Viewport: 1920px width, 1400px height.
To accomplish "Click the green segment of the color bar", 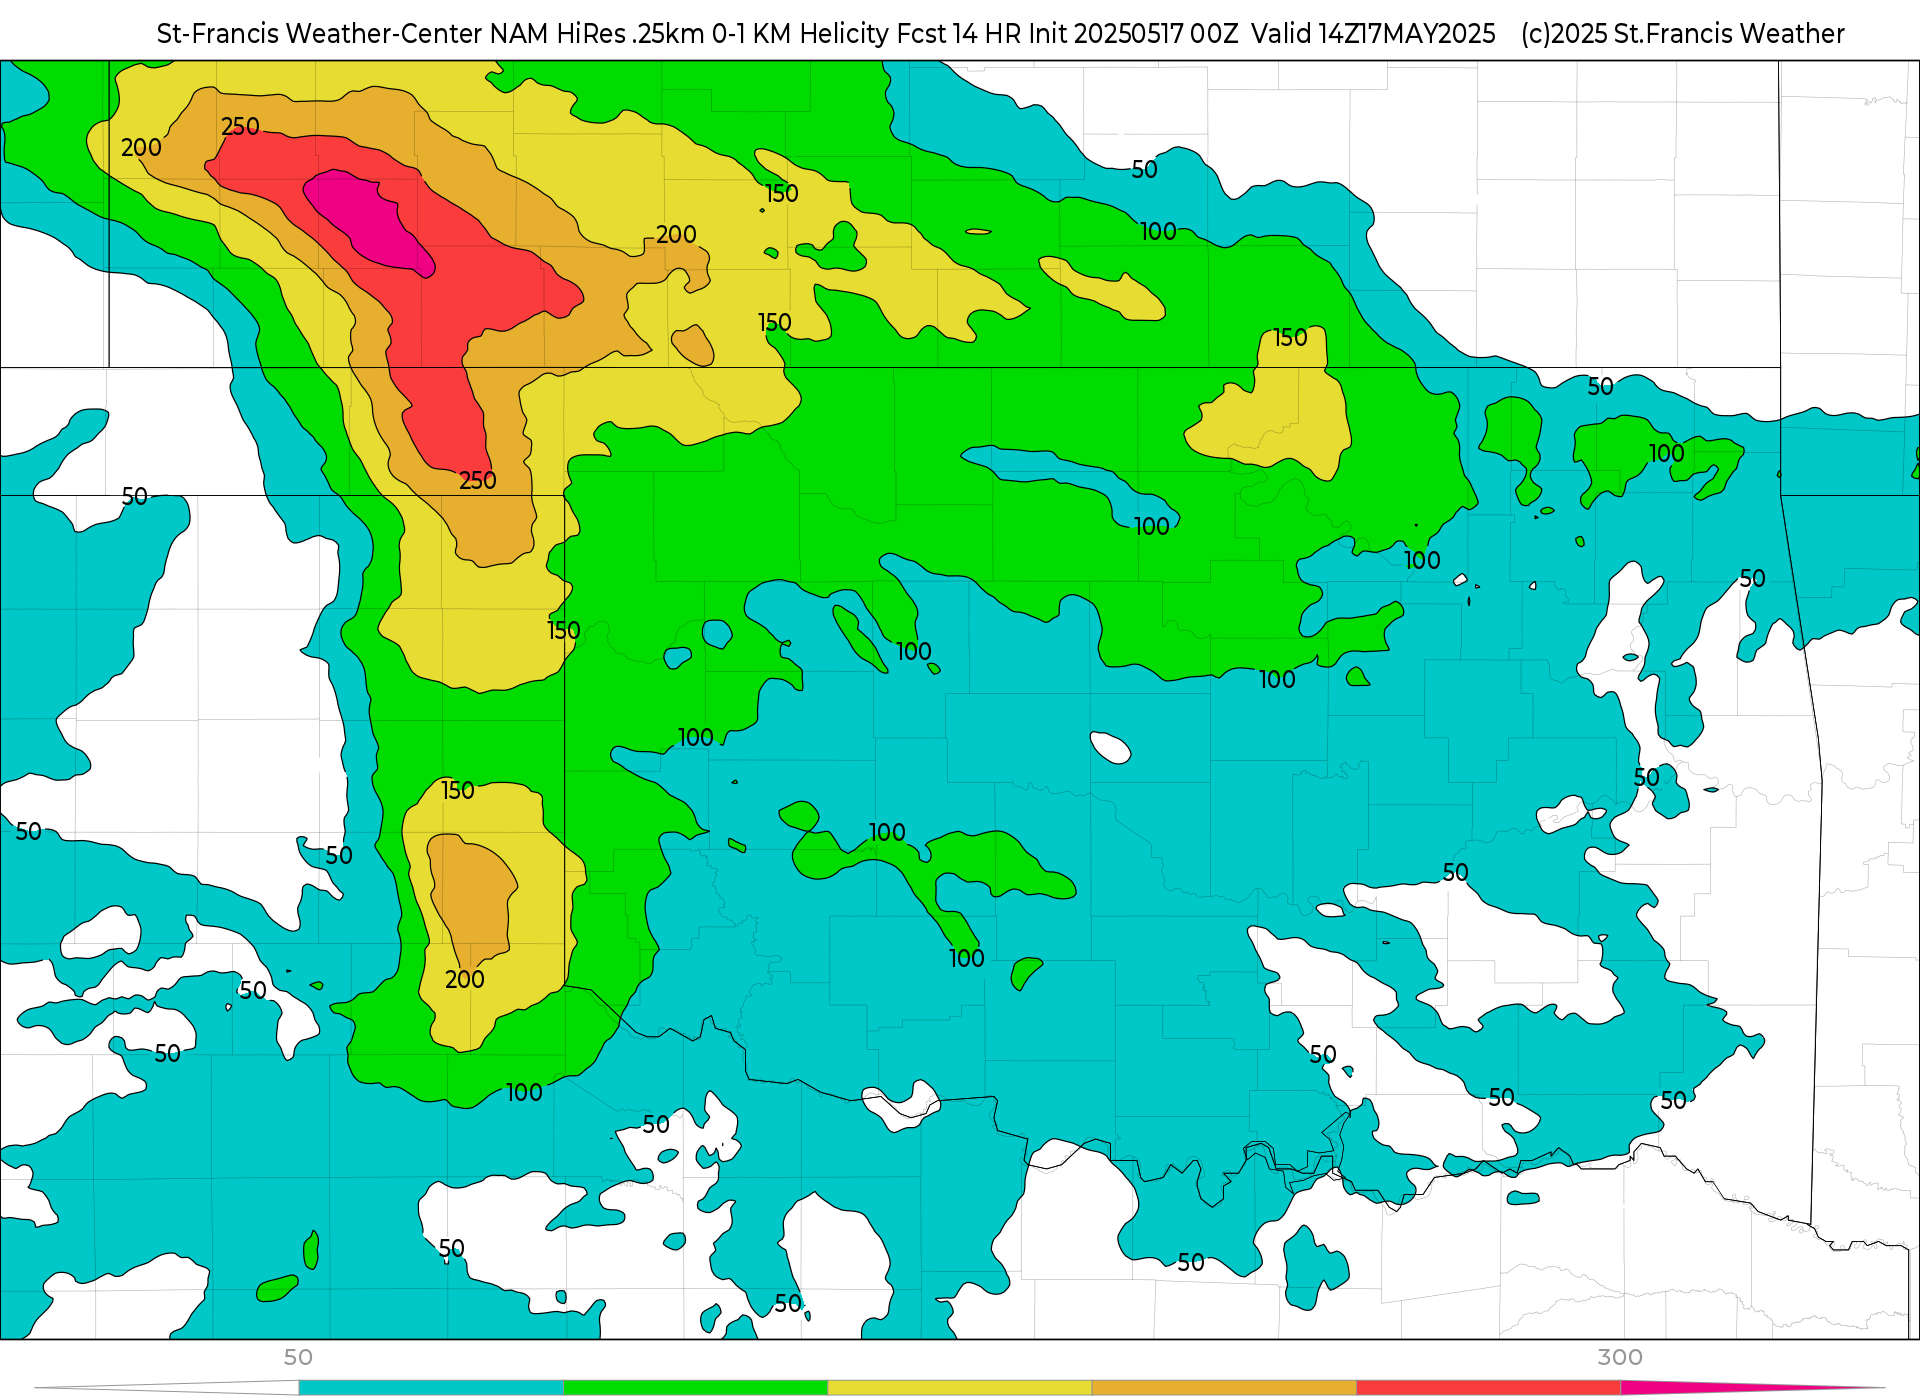I will (696, 1387).
